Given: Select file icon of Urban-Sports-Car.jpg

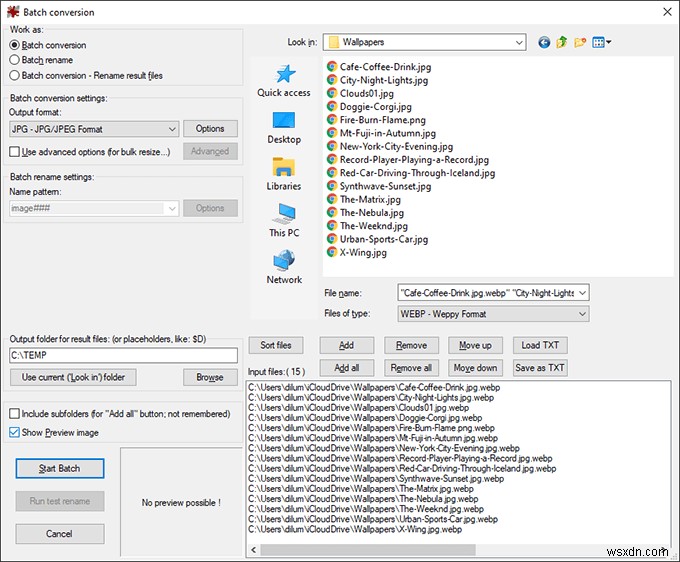Looking at the screenshot, I should click(x=332, y=239).
